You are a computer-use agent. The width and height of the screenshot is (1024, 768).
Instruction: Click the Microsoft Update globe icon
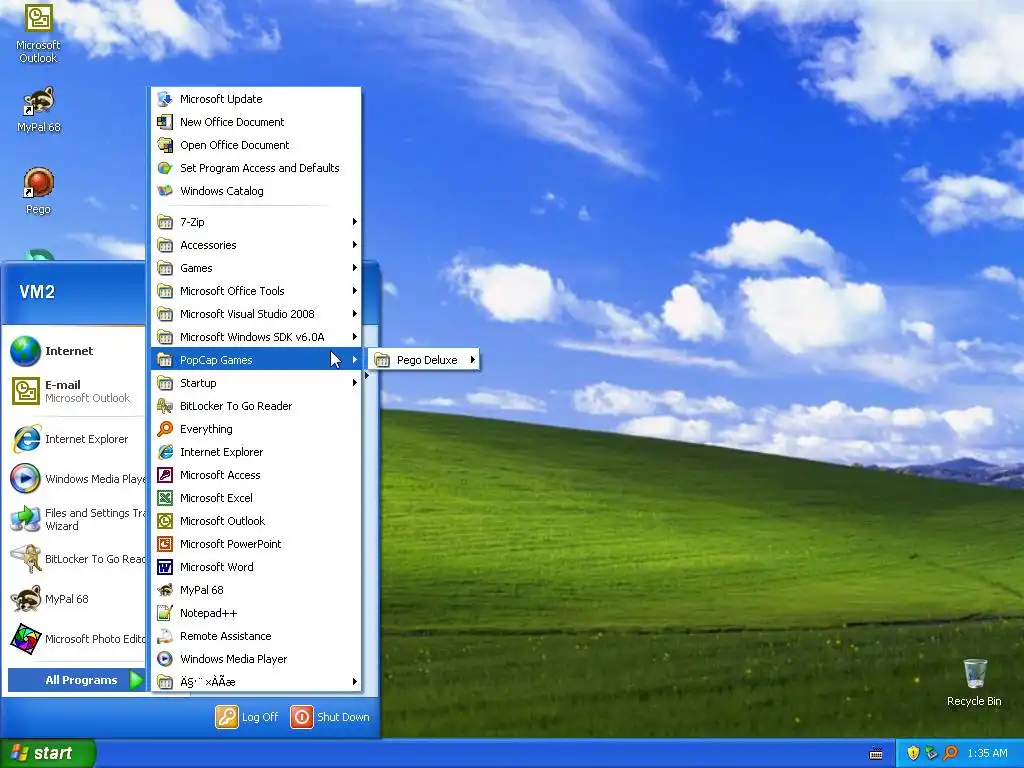165,99
